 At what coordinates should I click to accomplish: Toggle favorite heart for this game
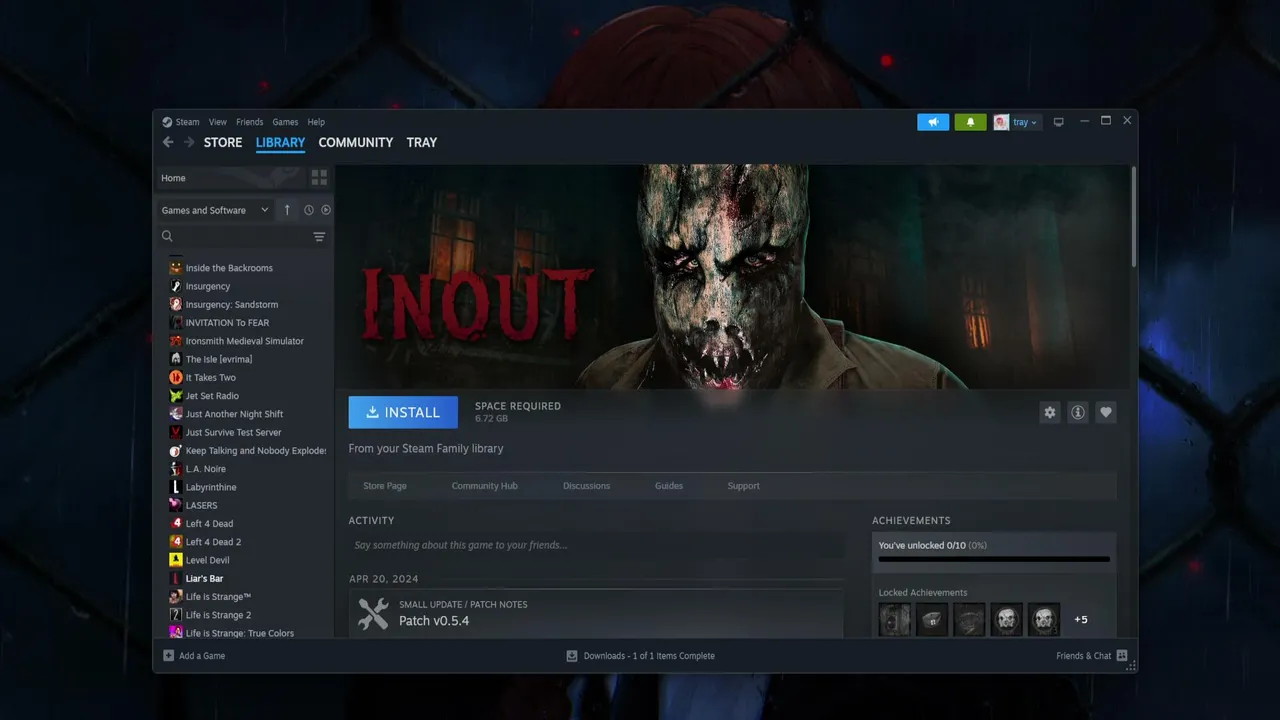click(1106, 412)
